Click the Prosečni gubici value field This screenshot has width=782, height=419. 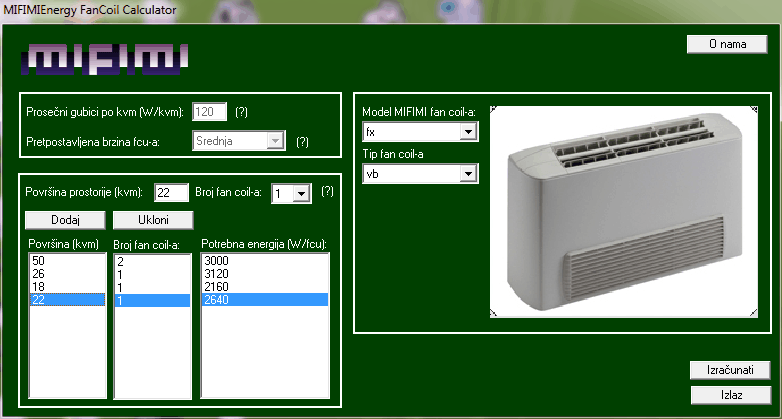point(210,112)
